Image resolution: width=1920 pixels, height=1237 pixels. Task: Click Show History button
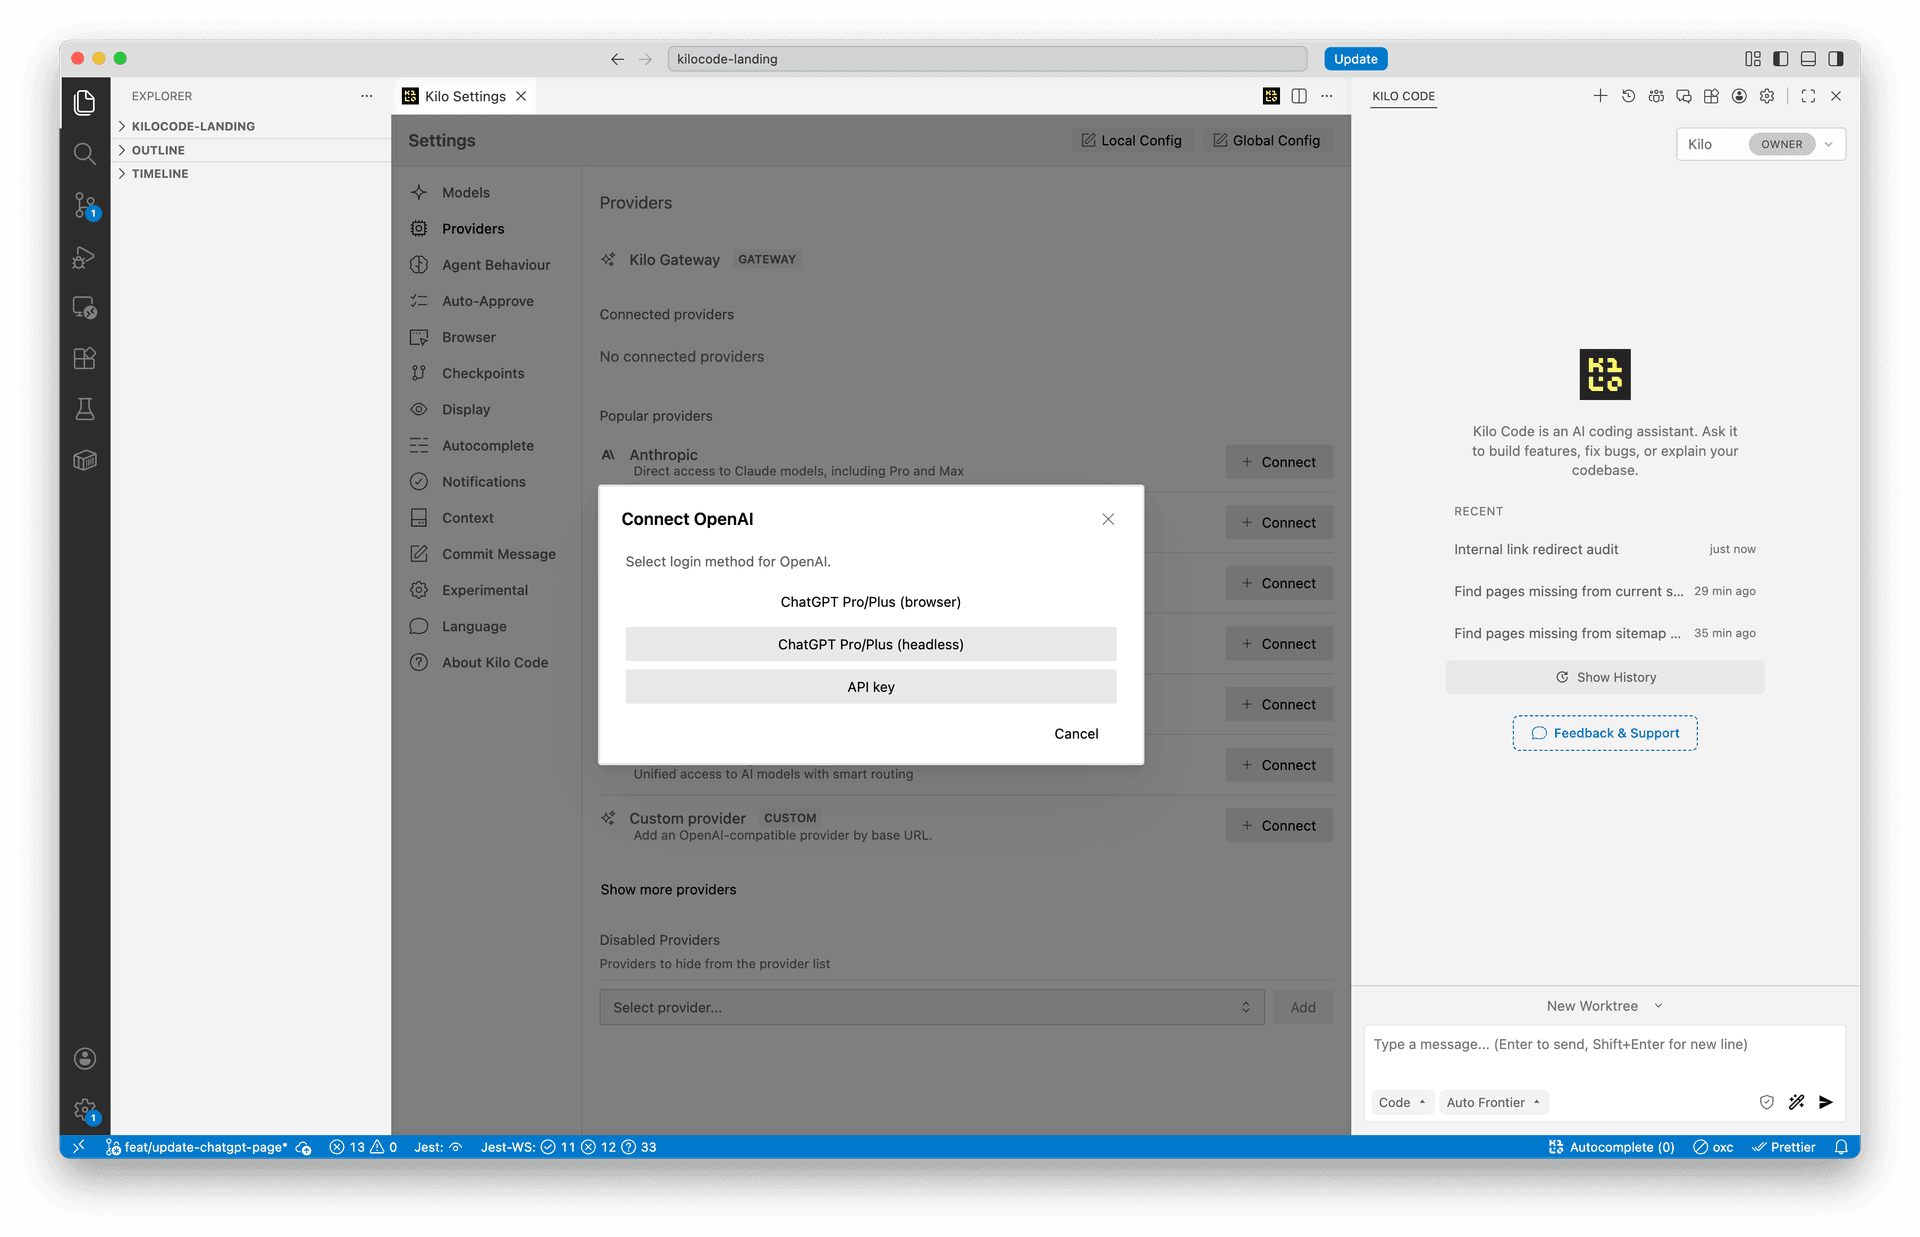[x=1604, y=677]
